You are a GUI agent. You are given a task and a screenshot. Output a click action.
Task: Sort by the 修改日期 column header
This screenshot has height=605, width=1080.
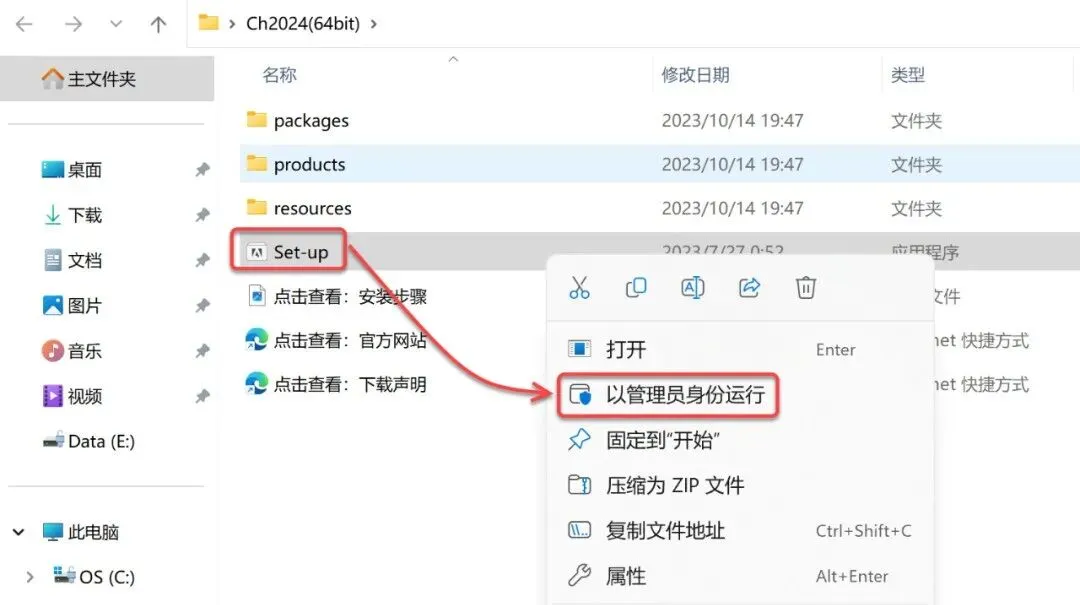coord(695,74)
